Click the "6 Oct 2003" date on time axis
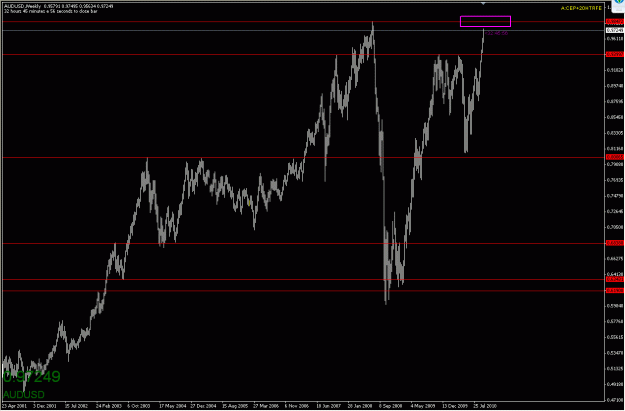625x411 pixels. pyautogui.click(x=139, y=405)
